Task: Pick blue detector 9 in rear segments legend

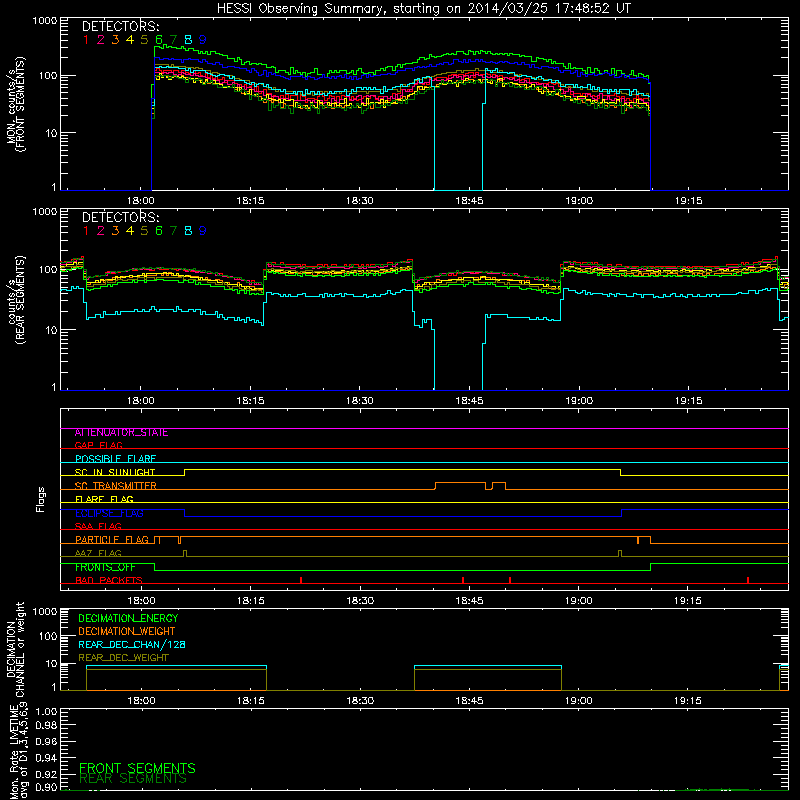Action: click(x=203, y=231)
